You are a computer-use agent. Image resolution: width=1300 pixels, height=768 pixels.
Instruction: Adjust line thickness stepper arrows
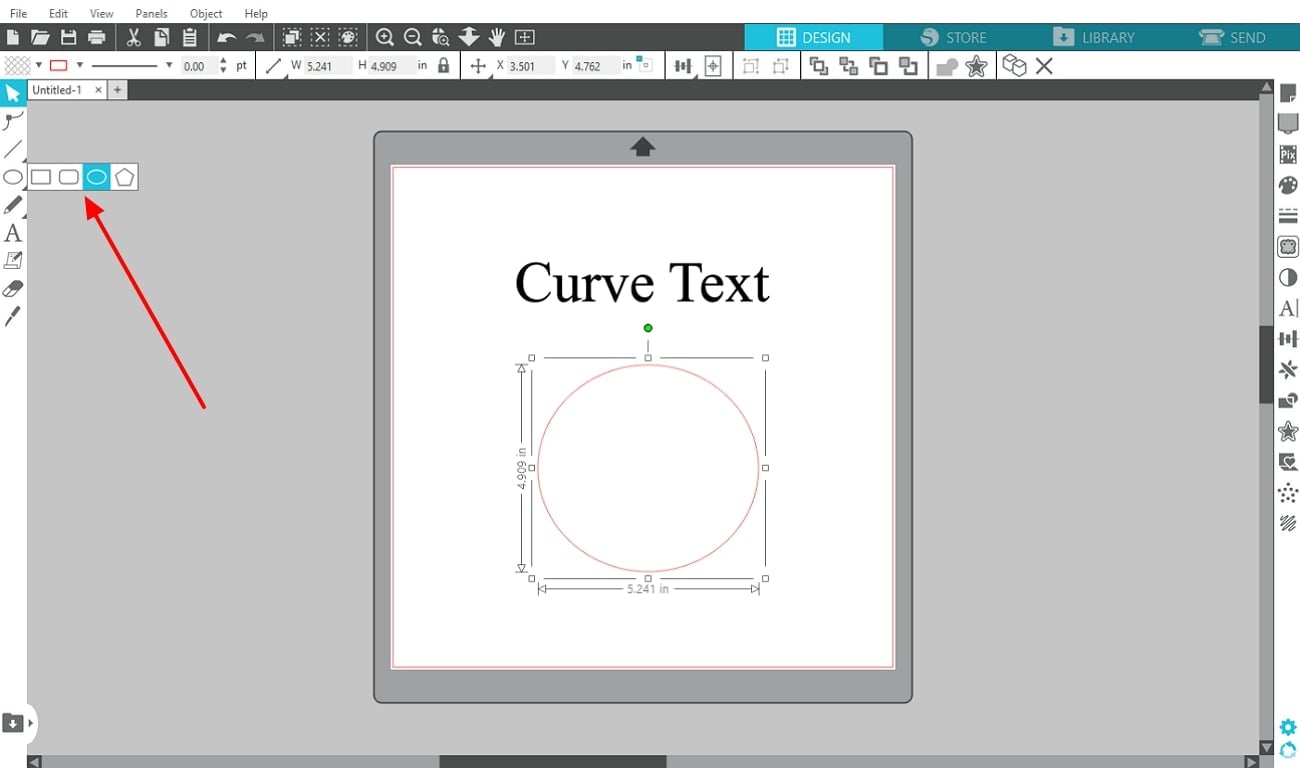[222, 65]
